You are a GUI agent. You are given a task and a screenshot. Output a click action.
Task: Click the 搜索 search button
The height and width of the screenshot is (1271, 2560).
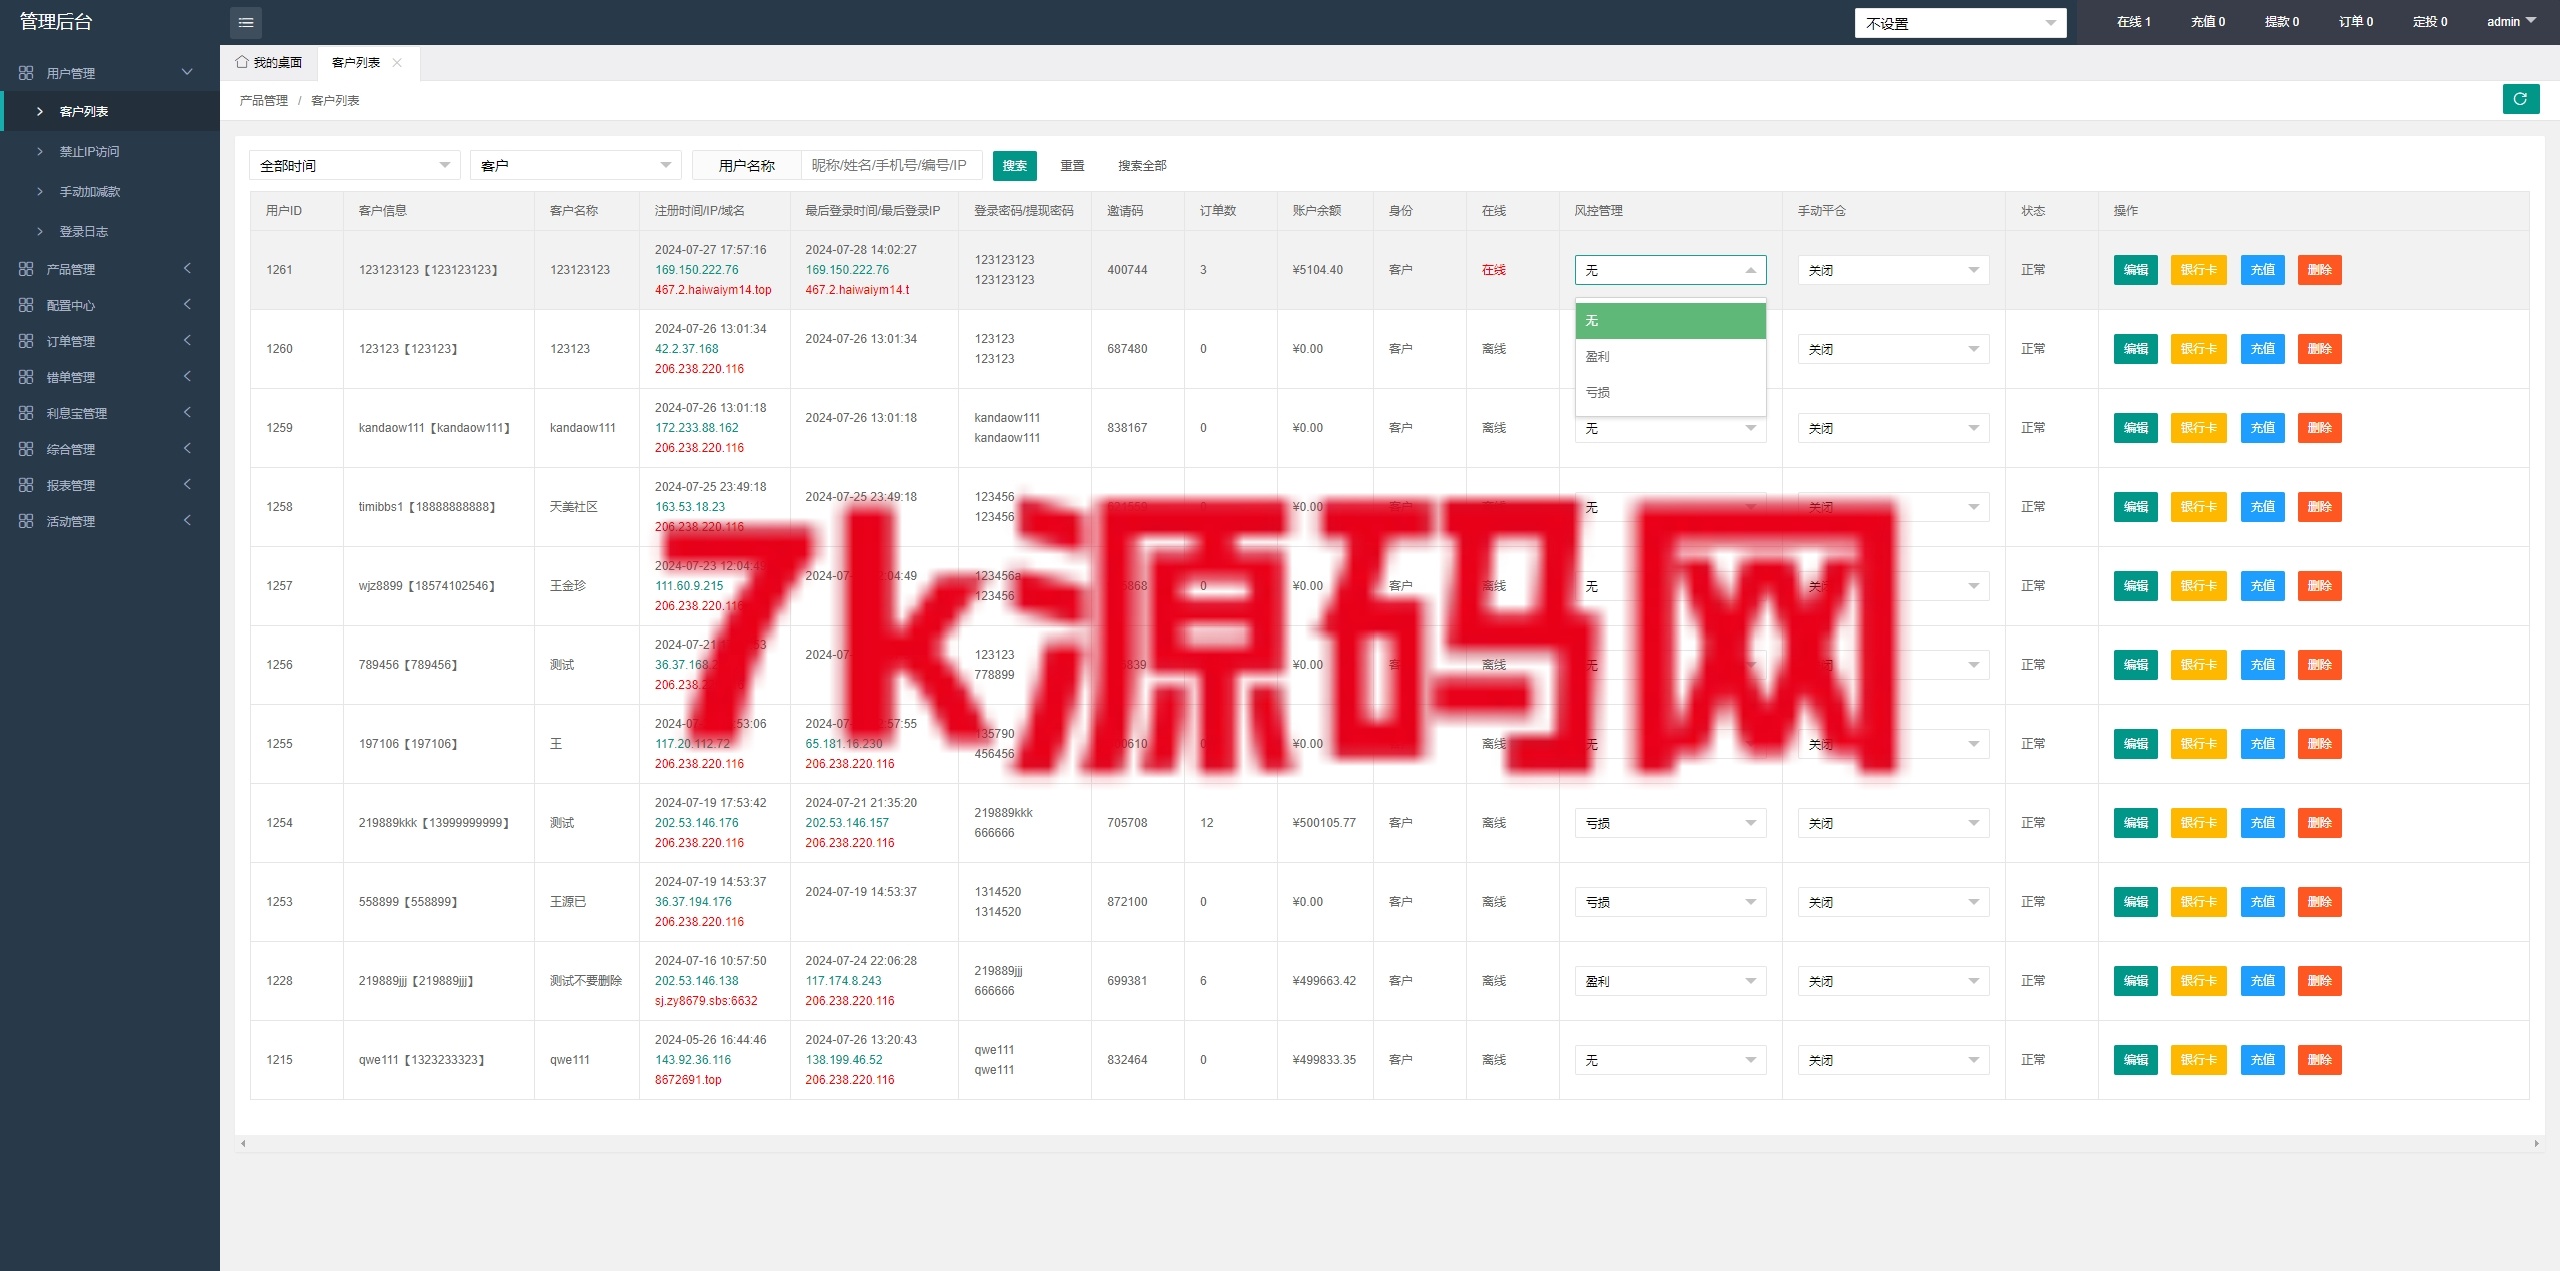[x=1015, y=165]
